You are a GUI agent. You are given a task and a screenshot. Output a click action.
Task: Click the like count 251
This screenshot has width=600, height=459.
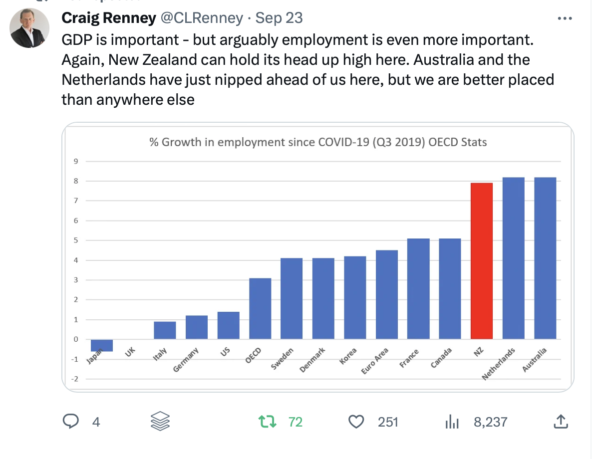(388, 422)
